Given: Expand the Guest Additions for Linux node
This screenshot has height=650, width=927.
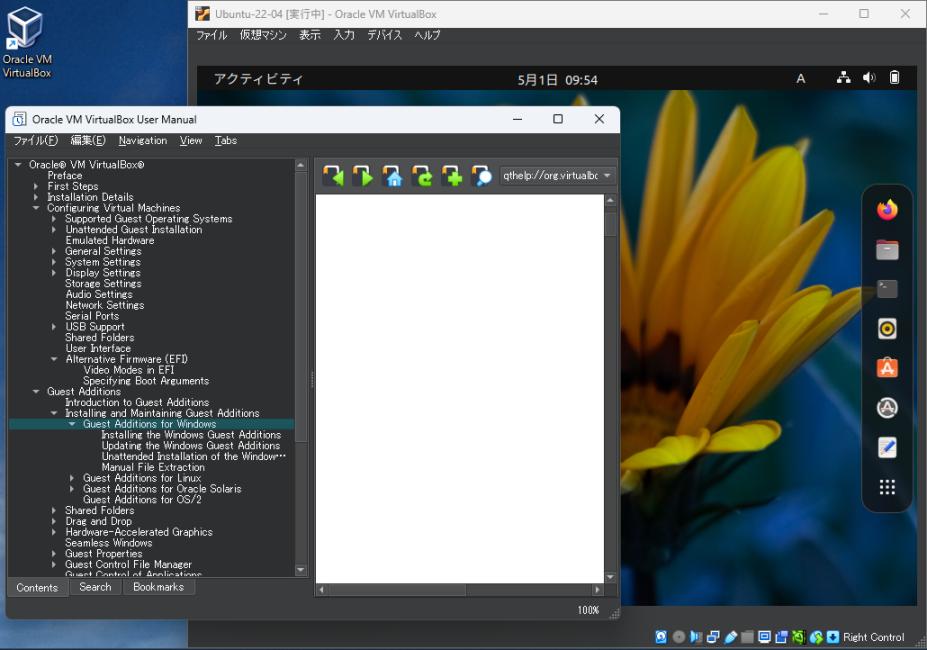Looking at the screenshot, I should point(72,478).
